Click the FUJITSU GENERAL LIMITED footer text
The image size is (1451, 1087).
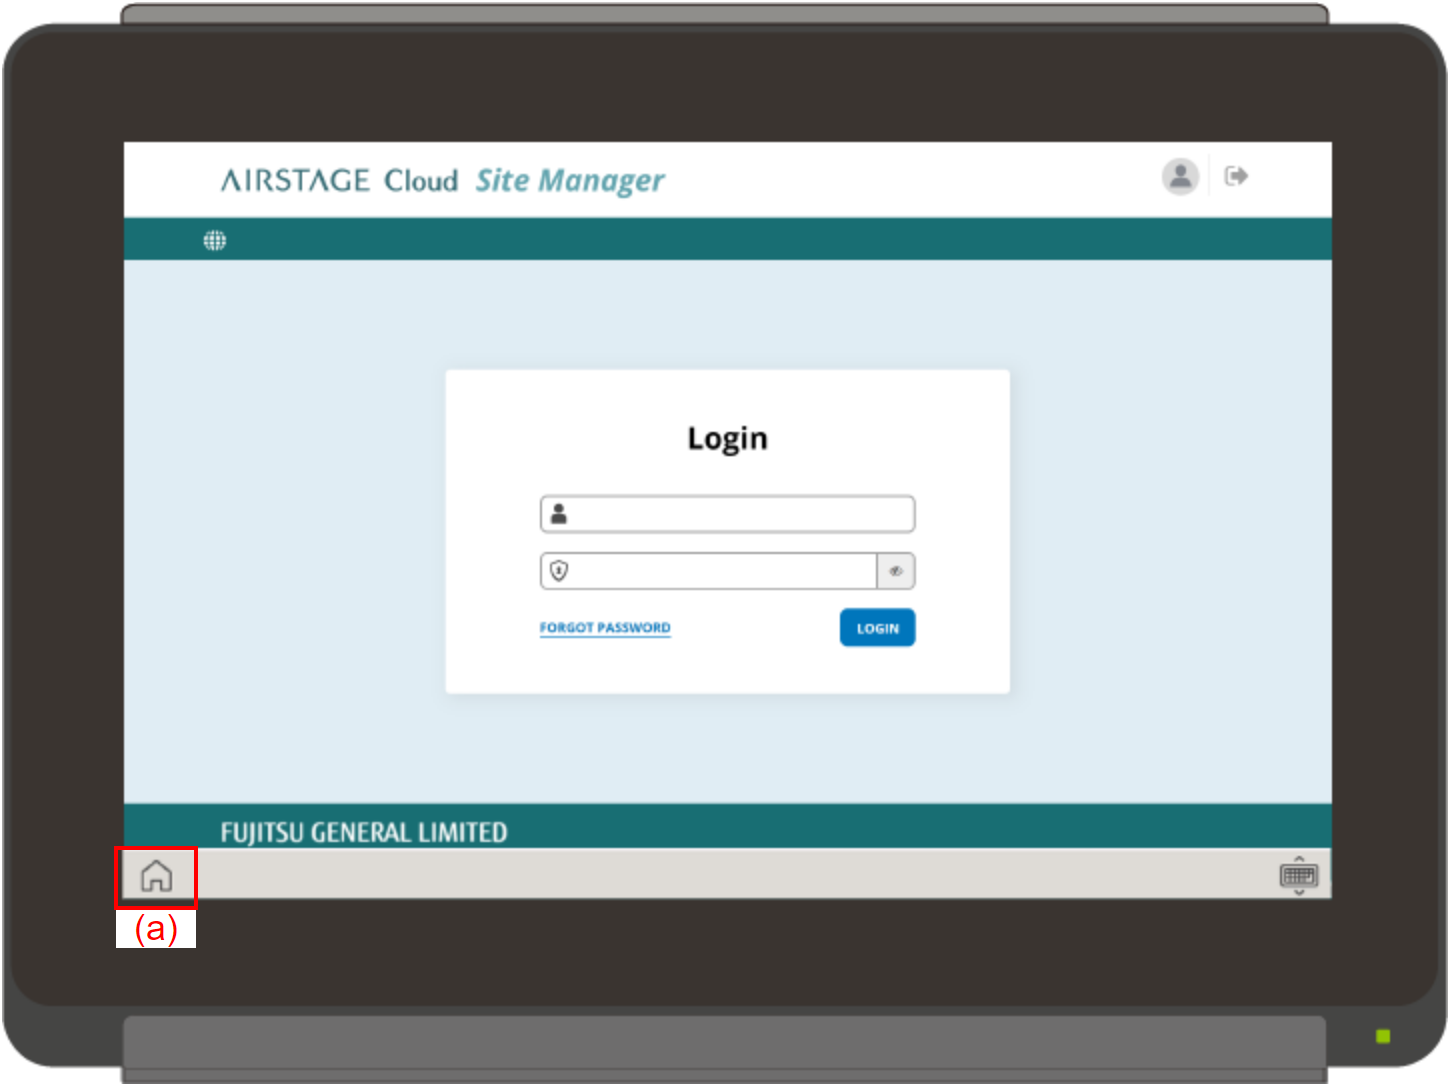click(364, 832)
